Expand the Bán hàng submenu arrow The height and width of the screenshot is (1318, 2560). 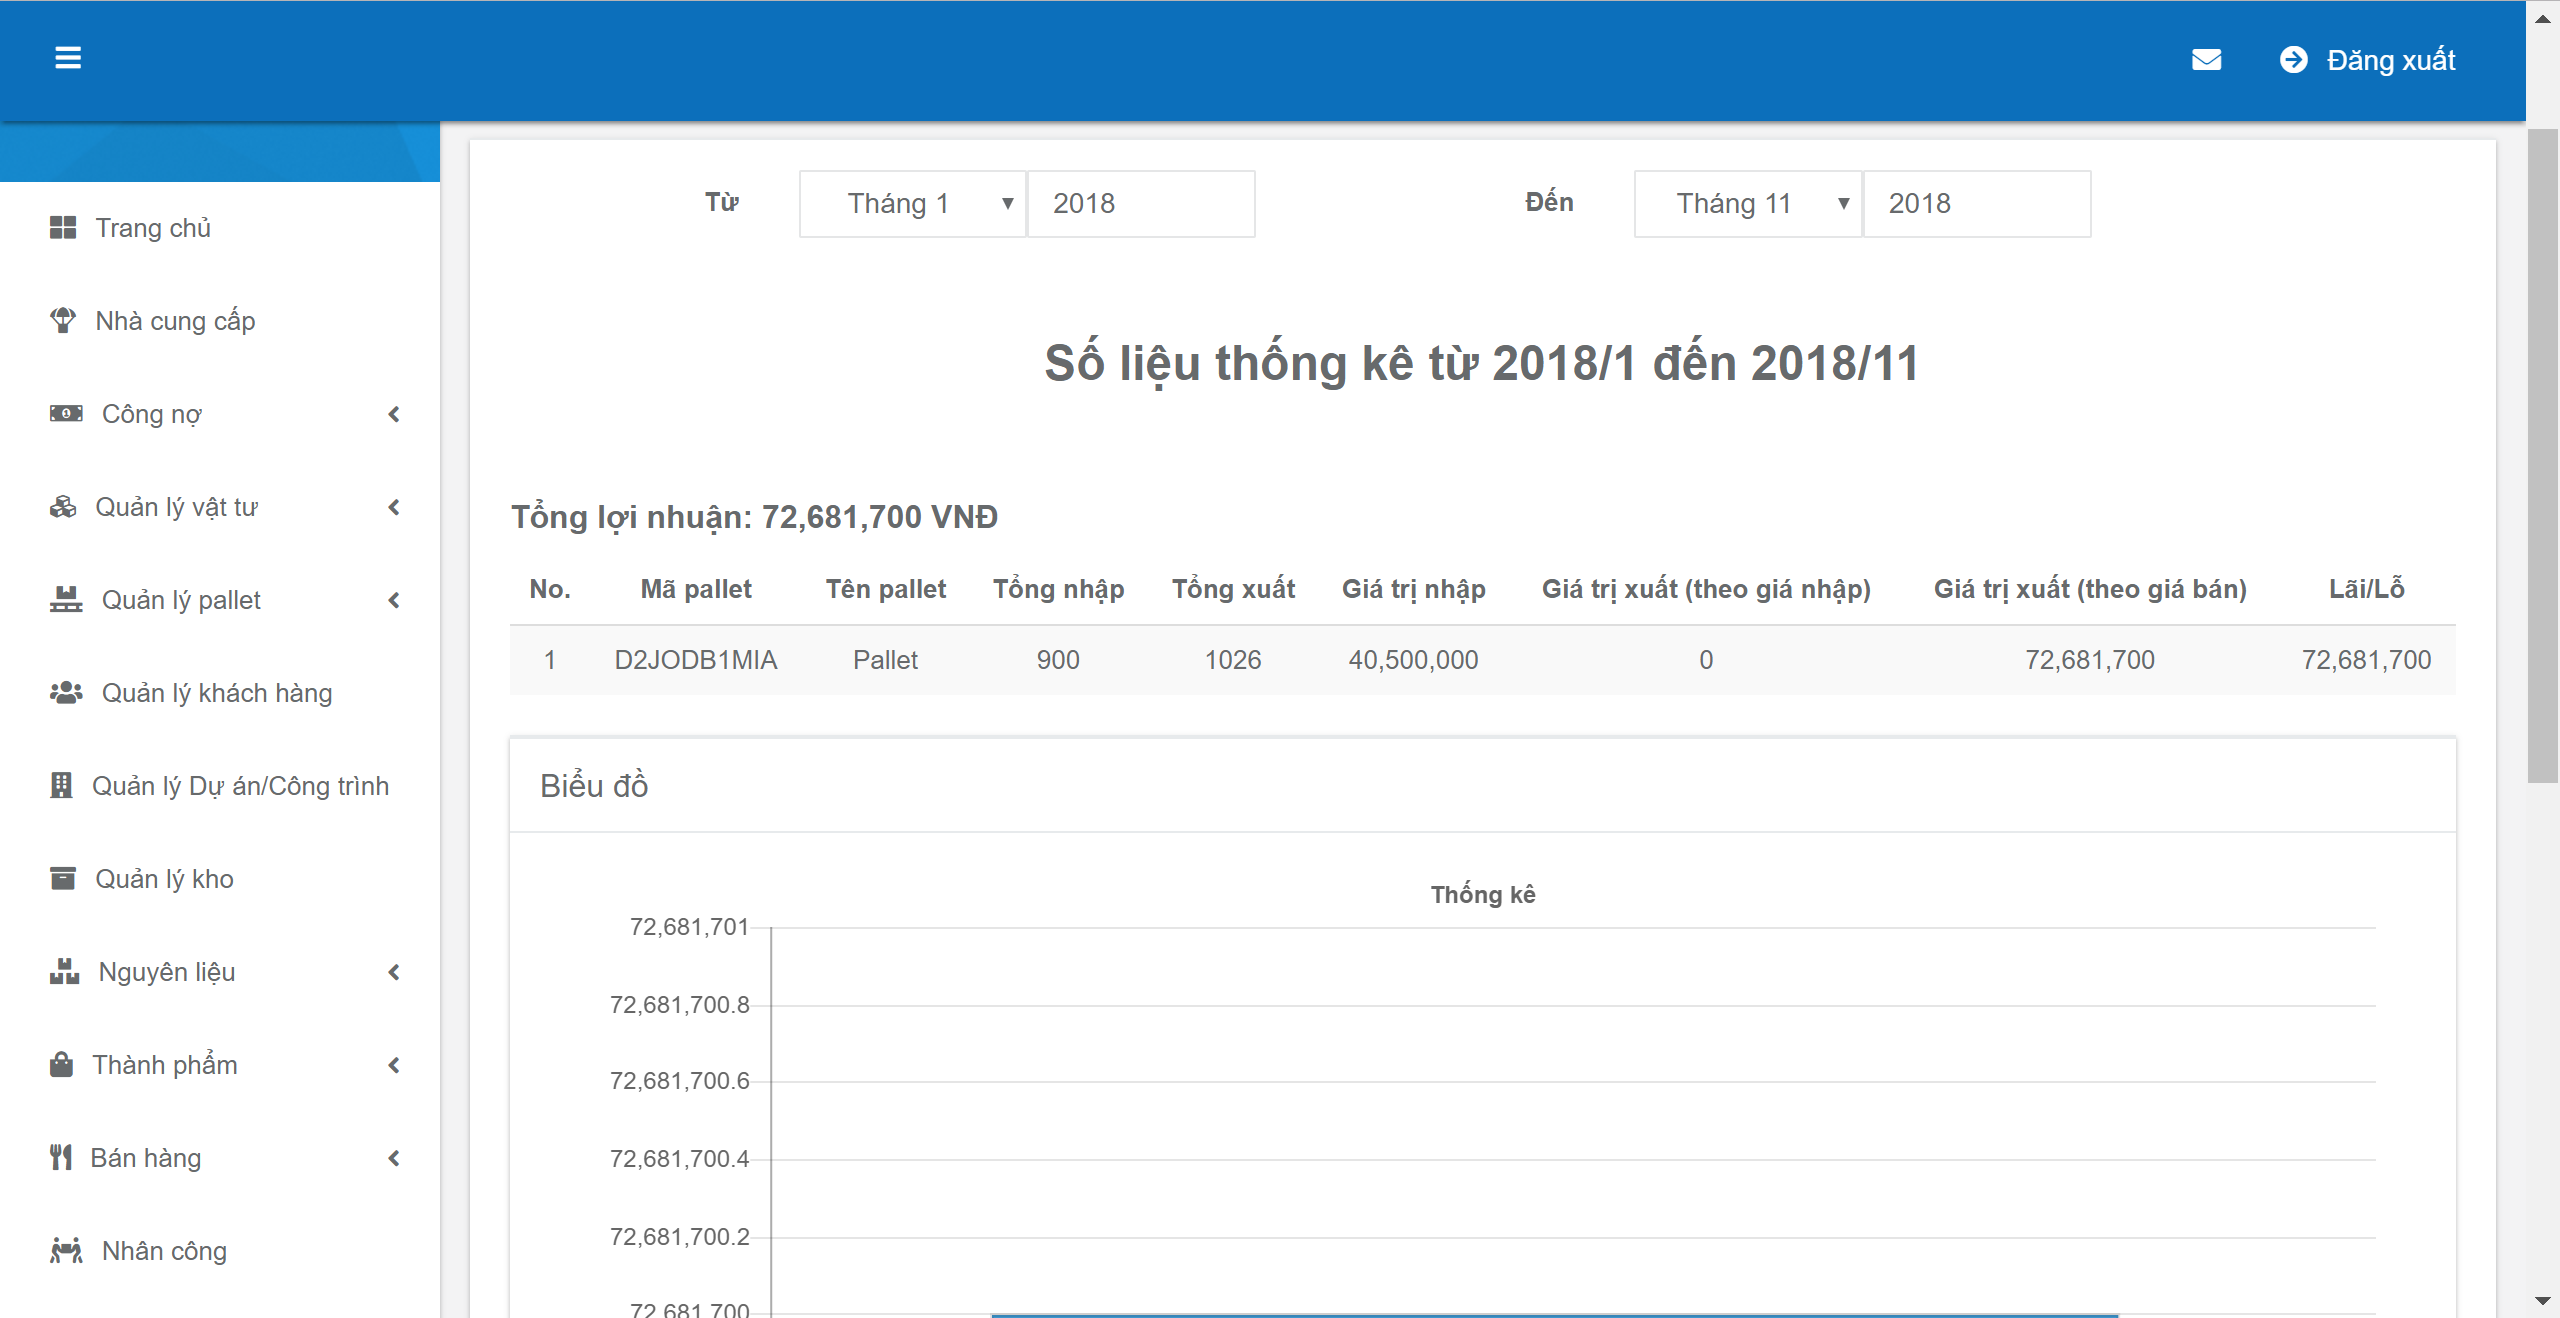[x=394, y=1158]
